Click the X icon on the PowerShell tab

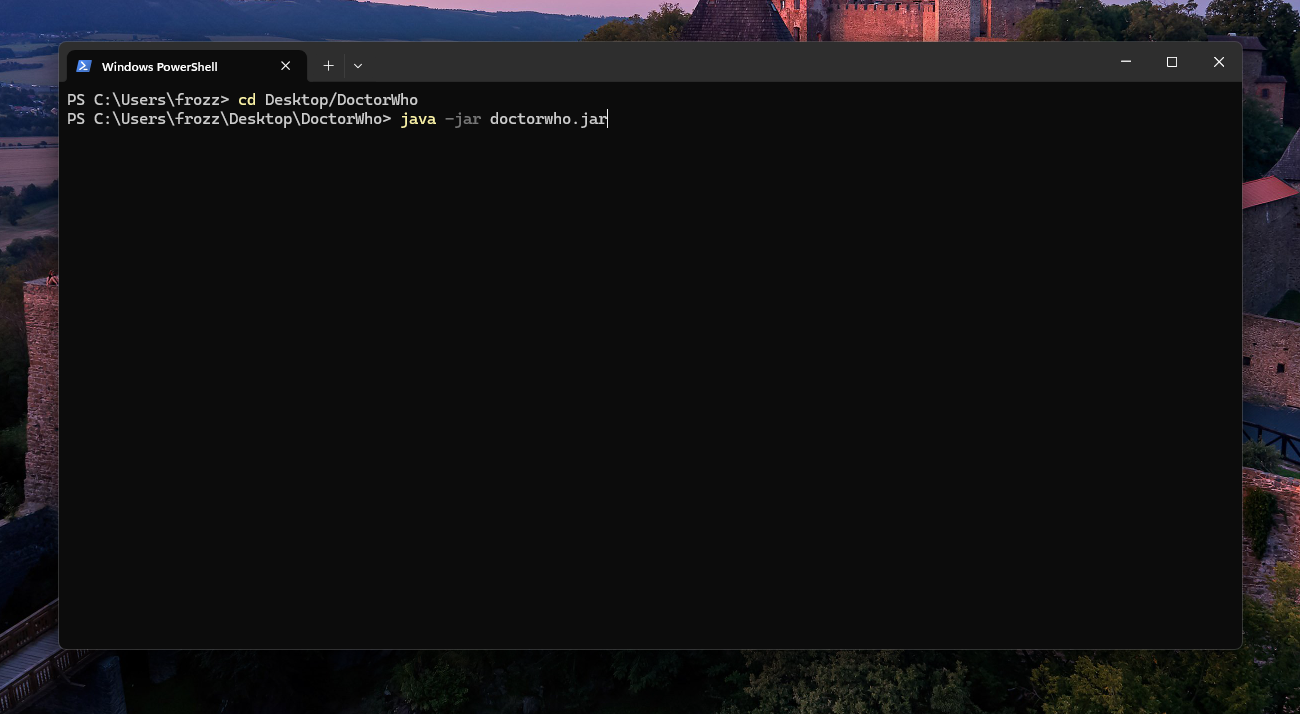click(285, 65)
